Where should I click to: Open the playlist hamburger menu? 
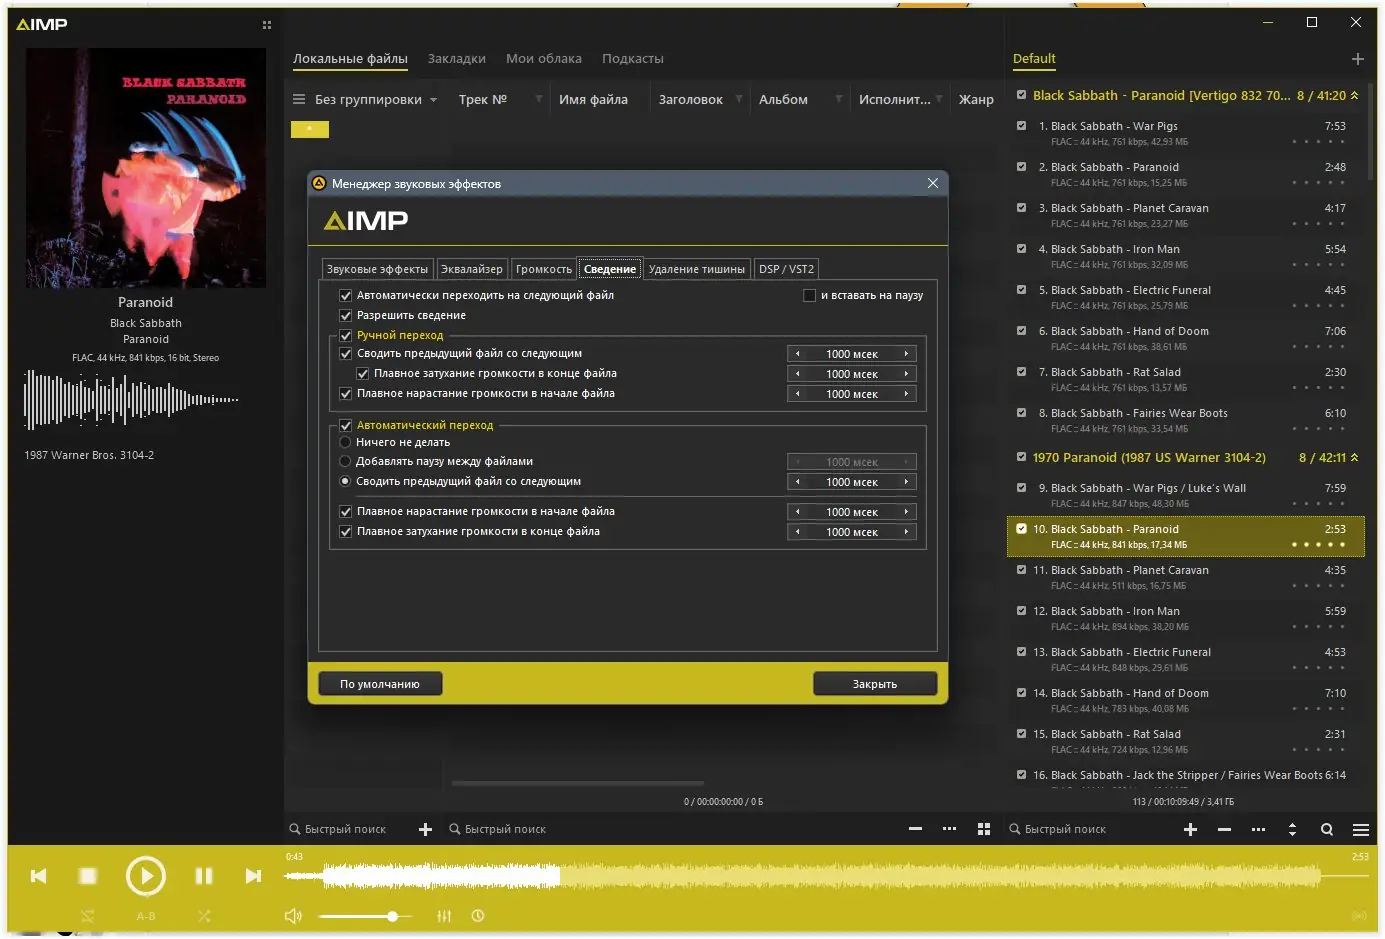(1361, 829)
